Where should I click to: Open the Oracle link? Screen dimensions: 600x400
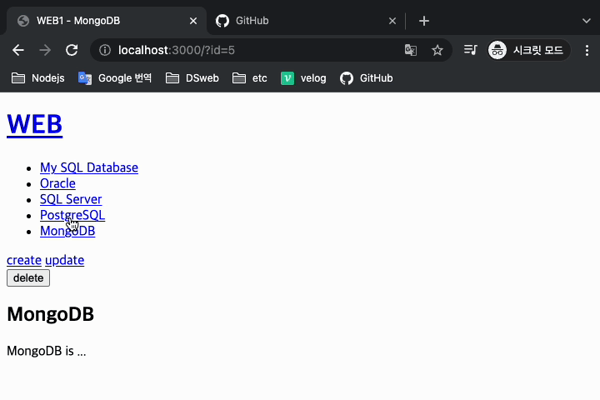(x=57, y=183)
